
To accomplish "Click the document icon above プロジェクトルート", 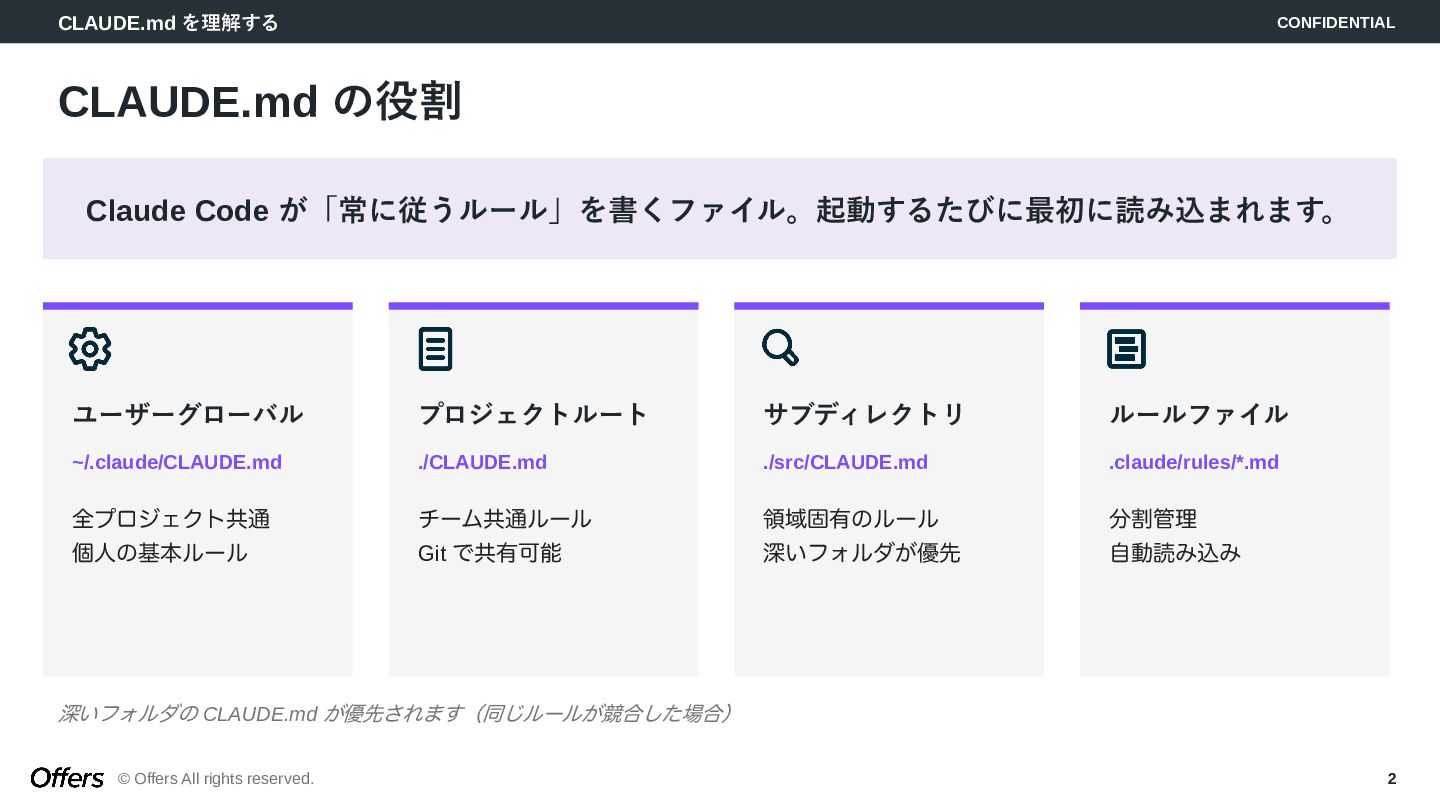I will (435, 349).
